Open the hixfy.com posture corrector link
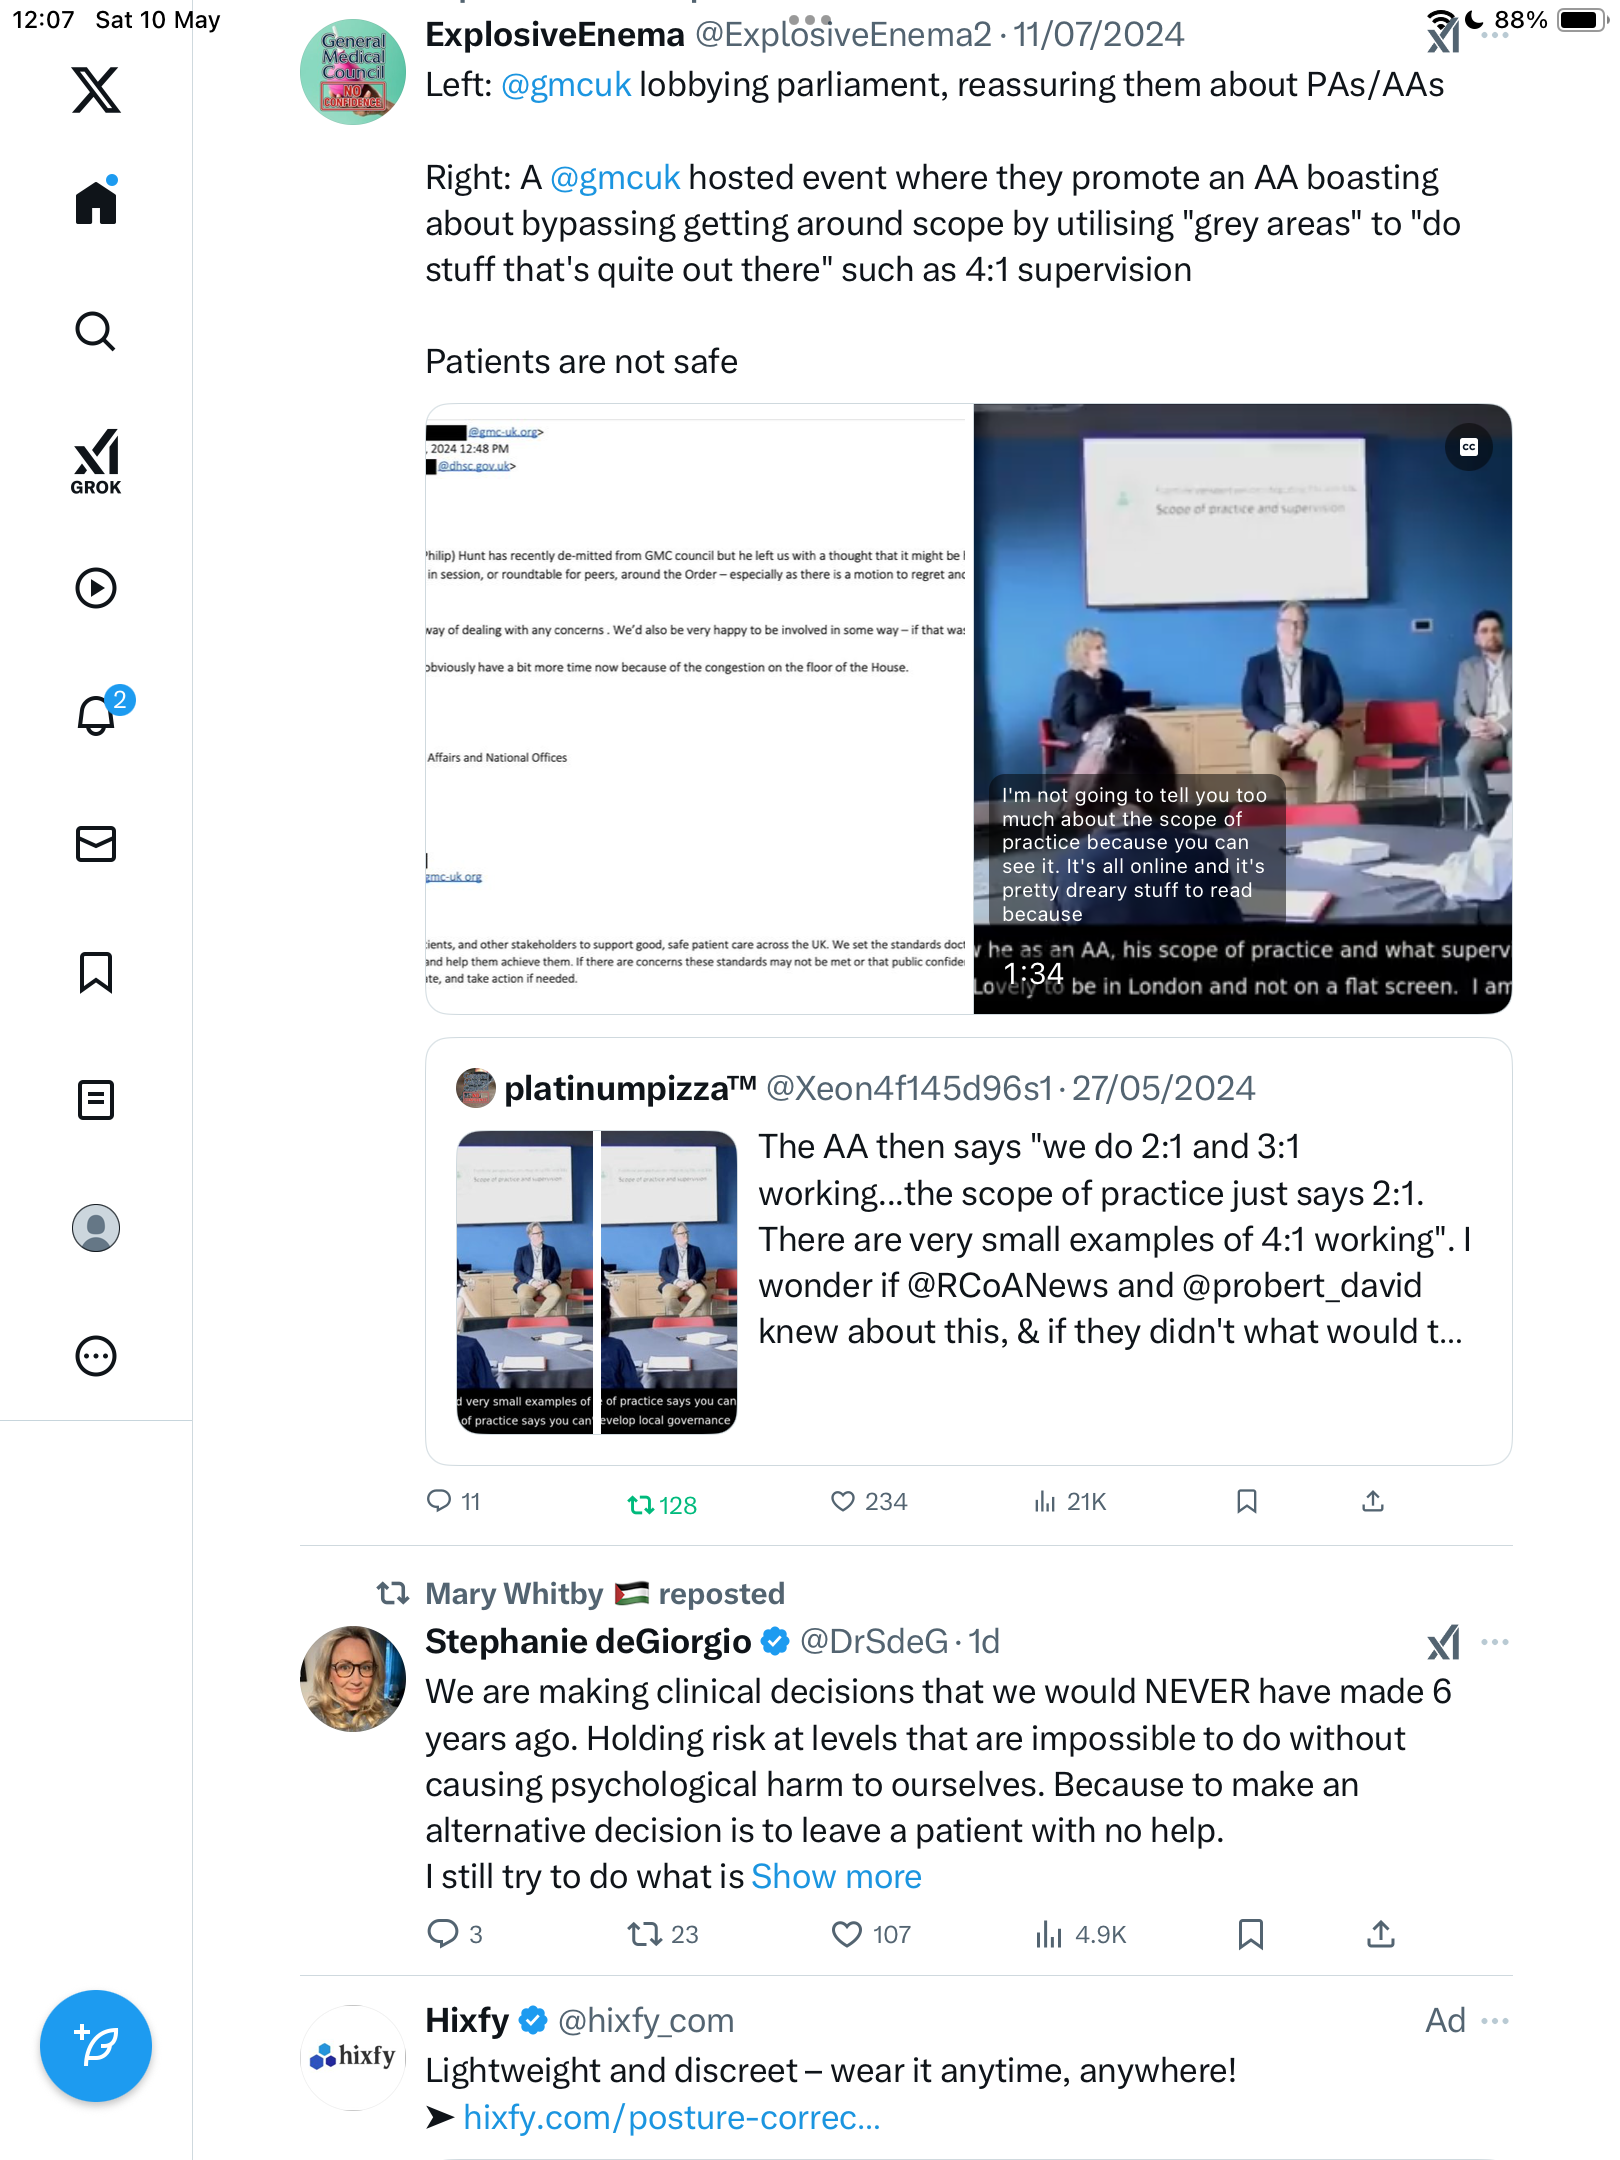Viewport: 1620px width, 2160px height. [x=672, y=2117]
